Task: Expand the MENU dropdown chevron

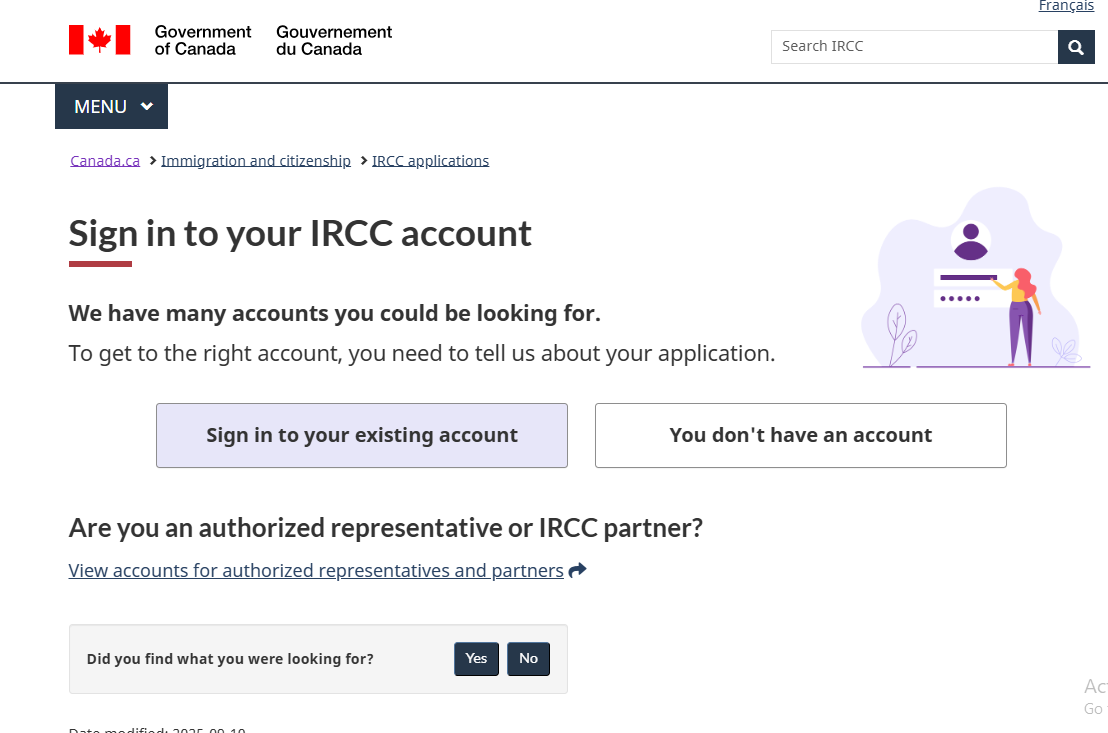Action: coord(147,106)
